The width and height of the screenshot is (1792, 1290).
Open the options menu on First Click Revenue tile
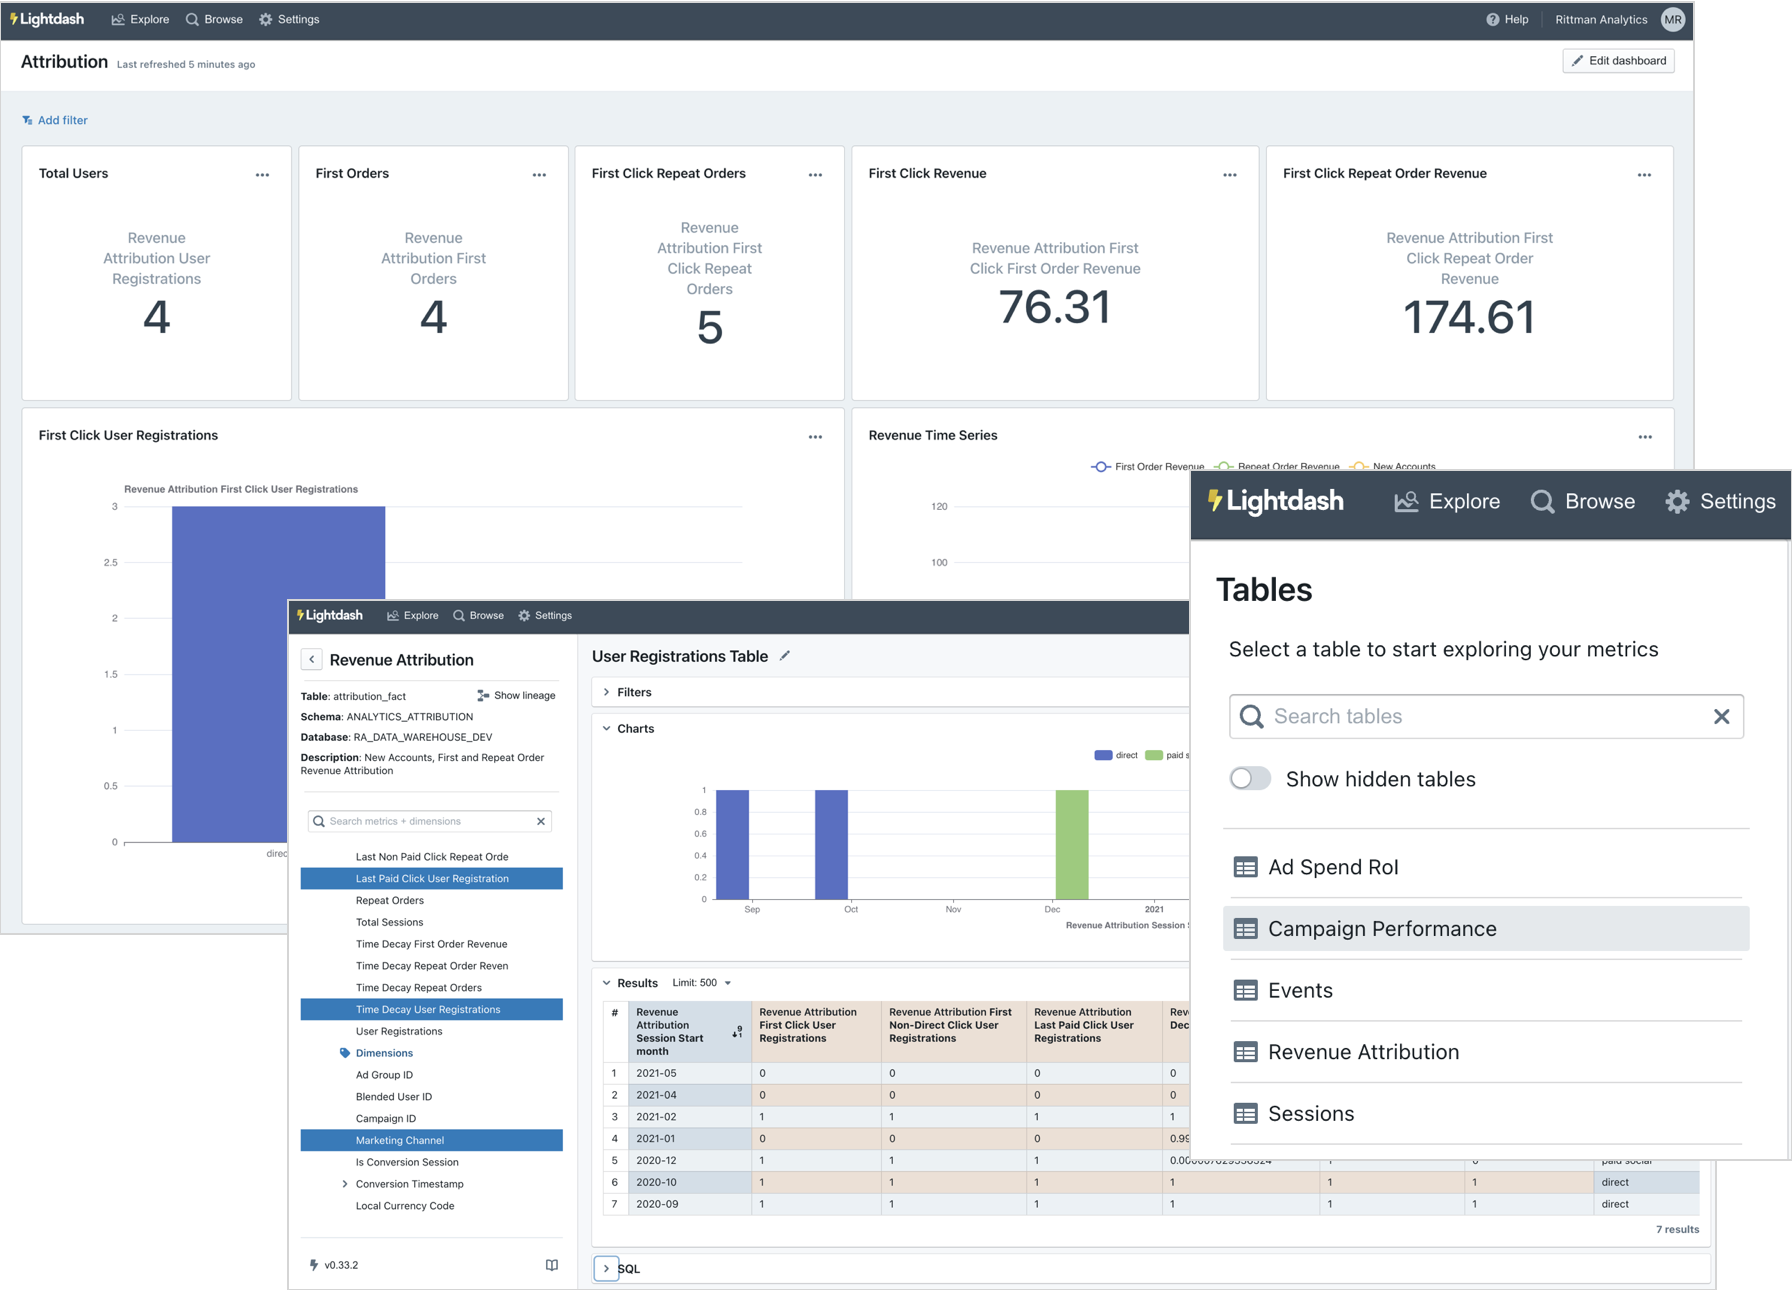click(1229, 174)
